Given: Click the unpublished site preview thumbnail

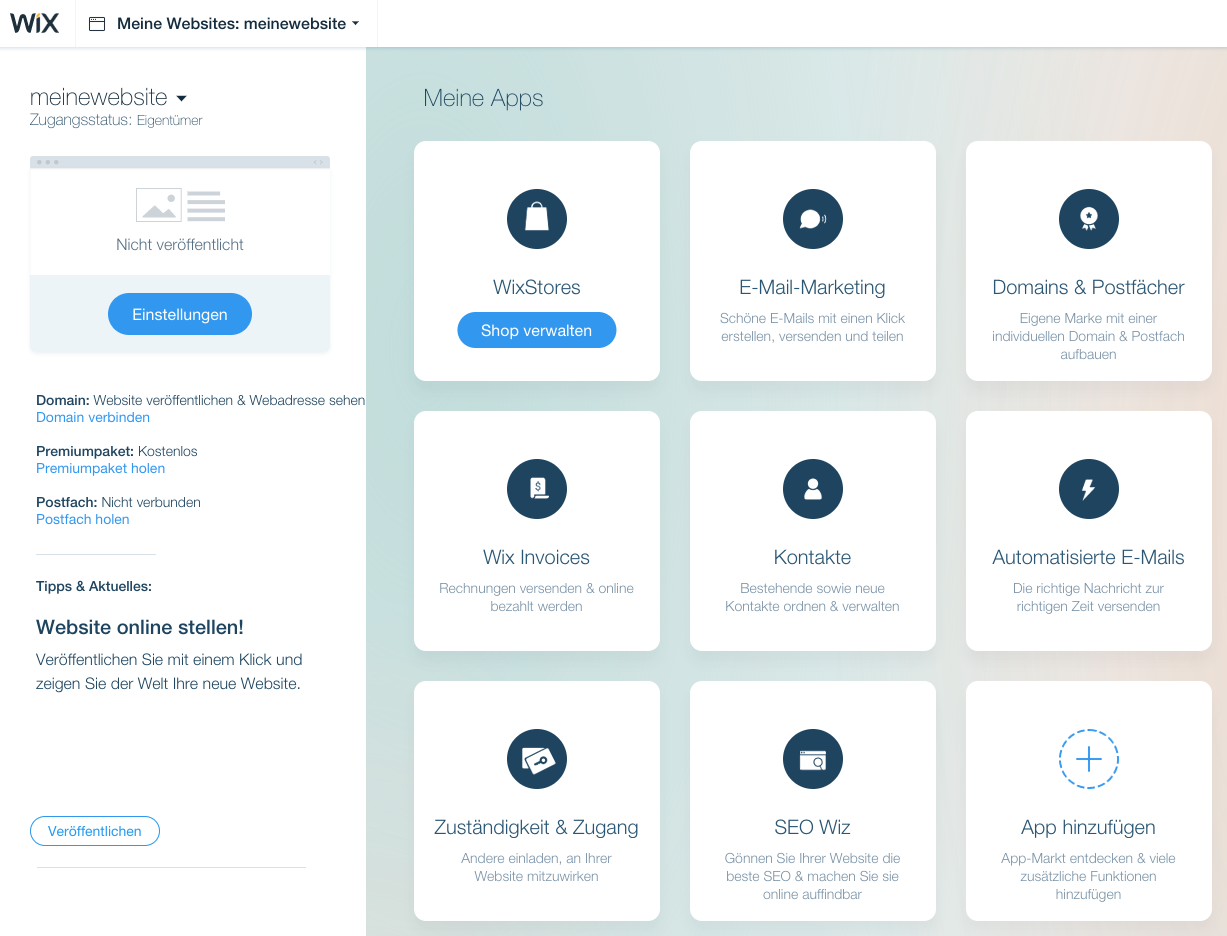Looking at the screenshot, I should (180, 215).
